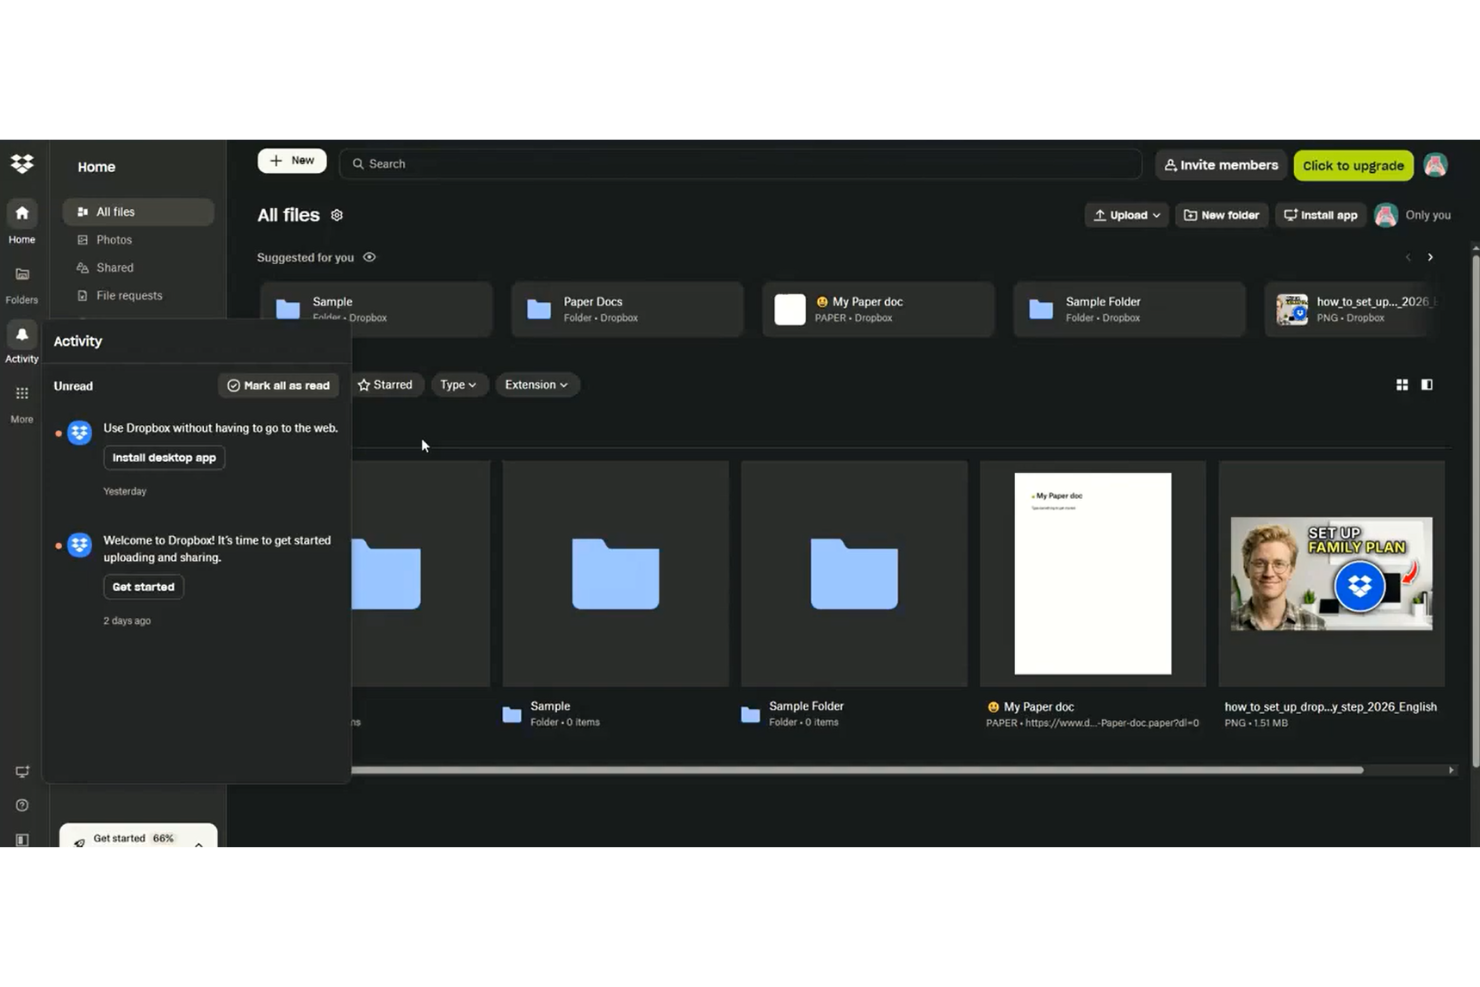Click the Dropbox logo icon

pos(22,163)
